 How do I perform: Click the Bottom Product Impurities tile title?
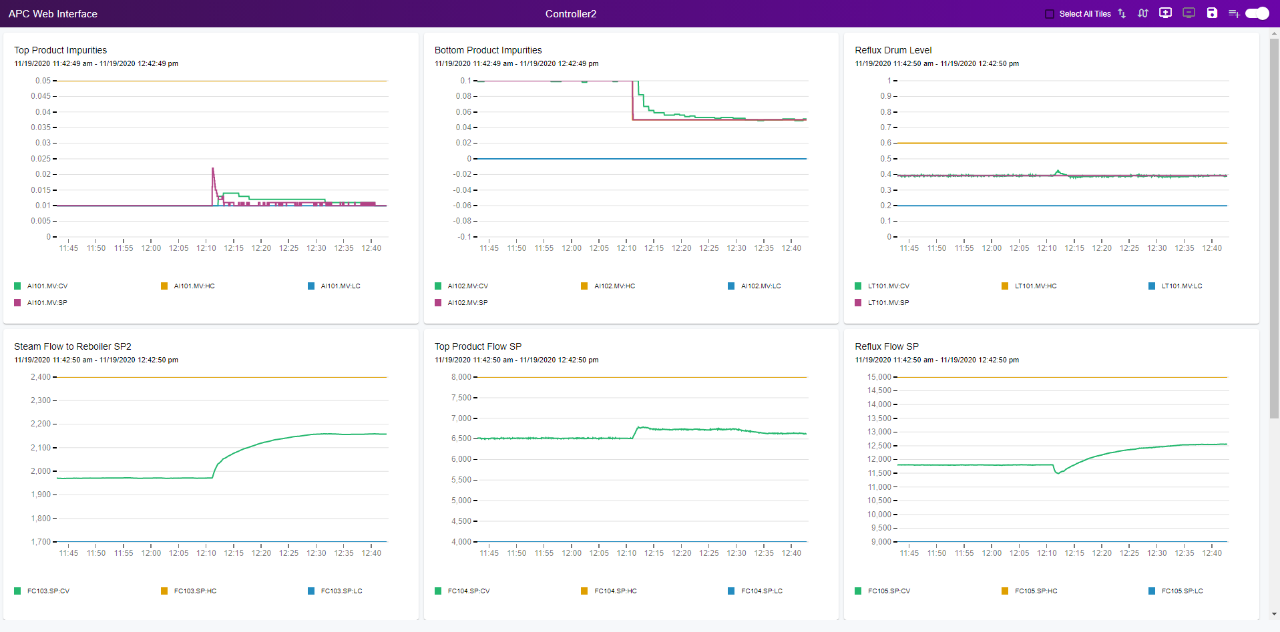point(488,50)
